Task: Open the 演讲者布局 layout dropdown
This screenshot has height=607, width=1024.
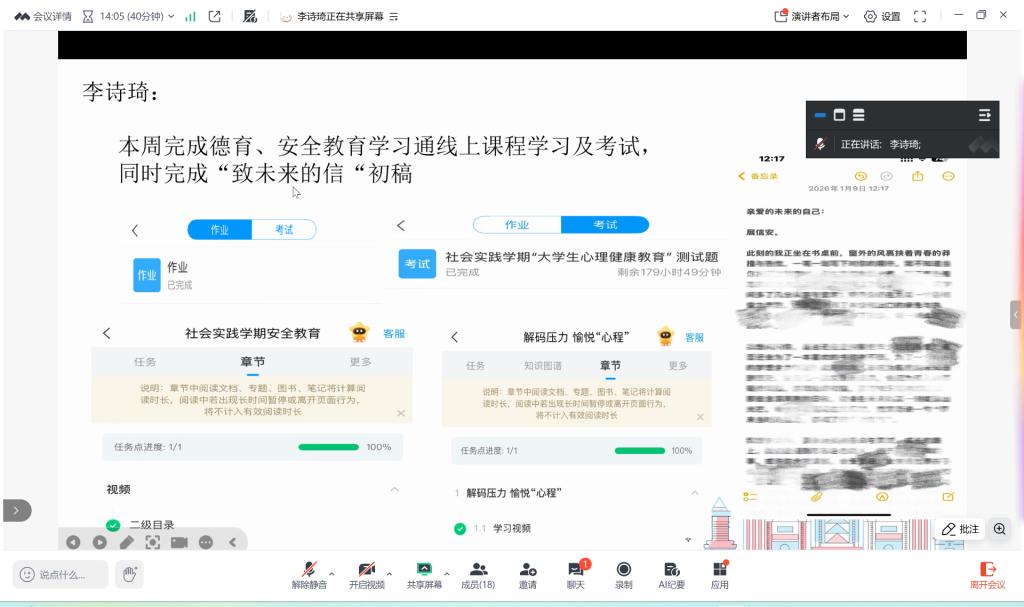Action: [x=812, y=16]
